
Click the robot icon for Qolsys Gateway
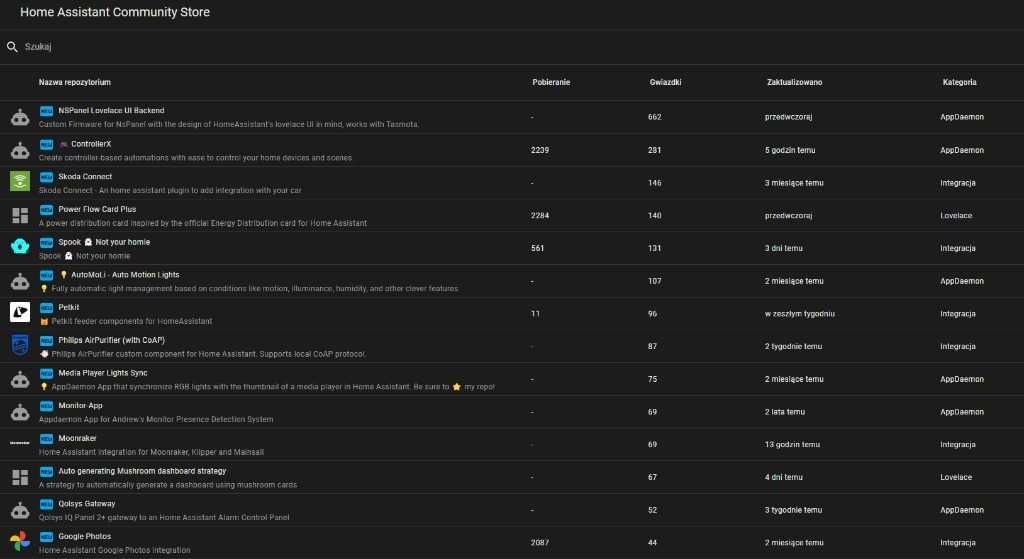click(x=20, y=510)
